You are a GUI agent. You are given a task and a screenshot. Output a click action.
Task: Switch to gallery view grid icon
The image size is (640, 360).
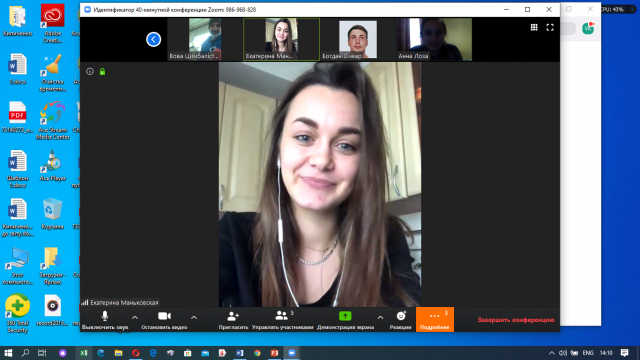tap(534, 27)
